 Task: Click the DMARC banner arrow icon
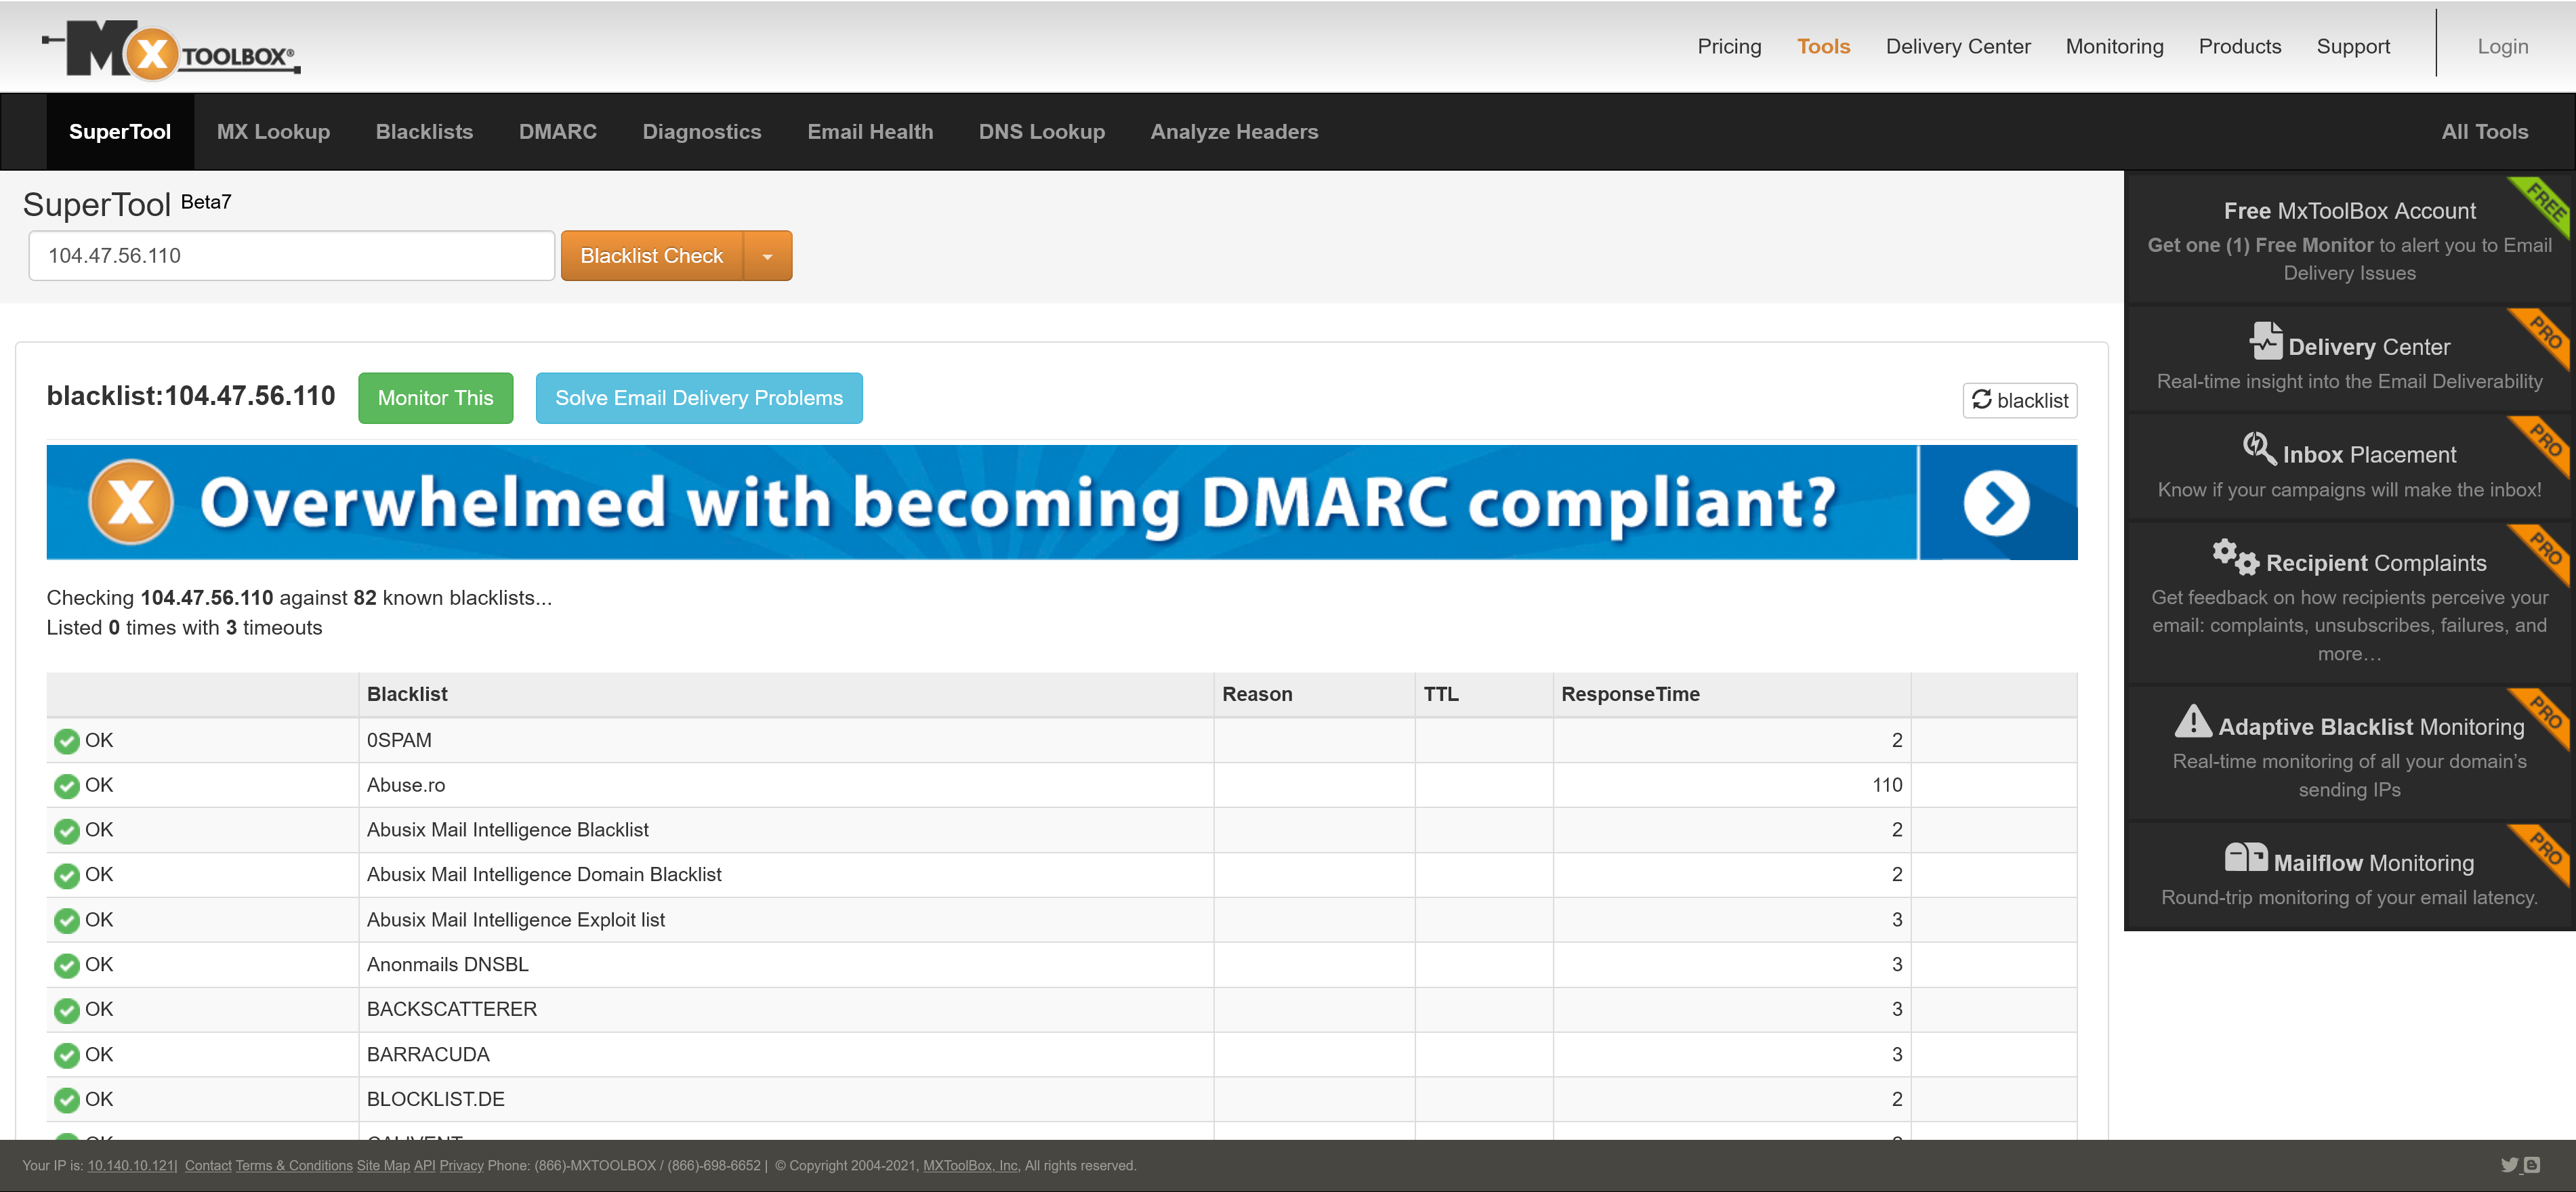click(x=1996, y=503)
